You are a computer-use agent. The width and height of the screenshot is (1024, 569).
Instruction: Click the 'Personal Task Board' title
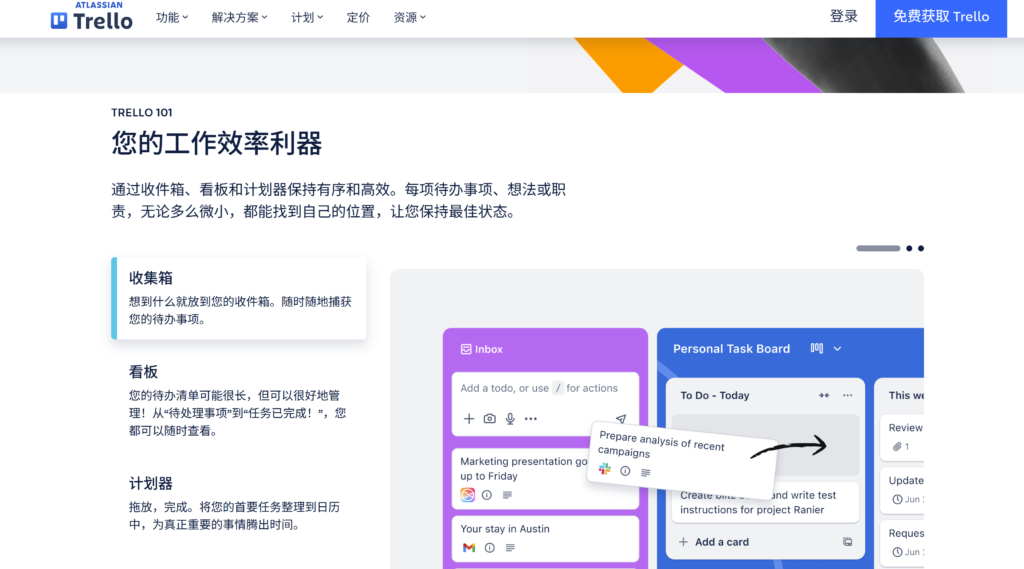pyautogui.click(x=731, y=349)
